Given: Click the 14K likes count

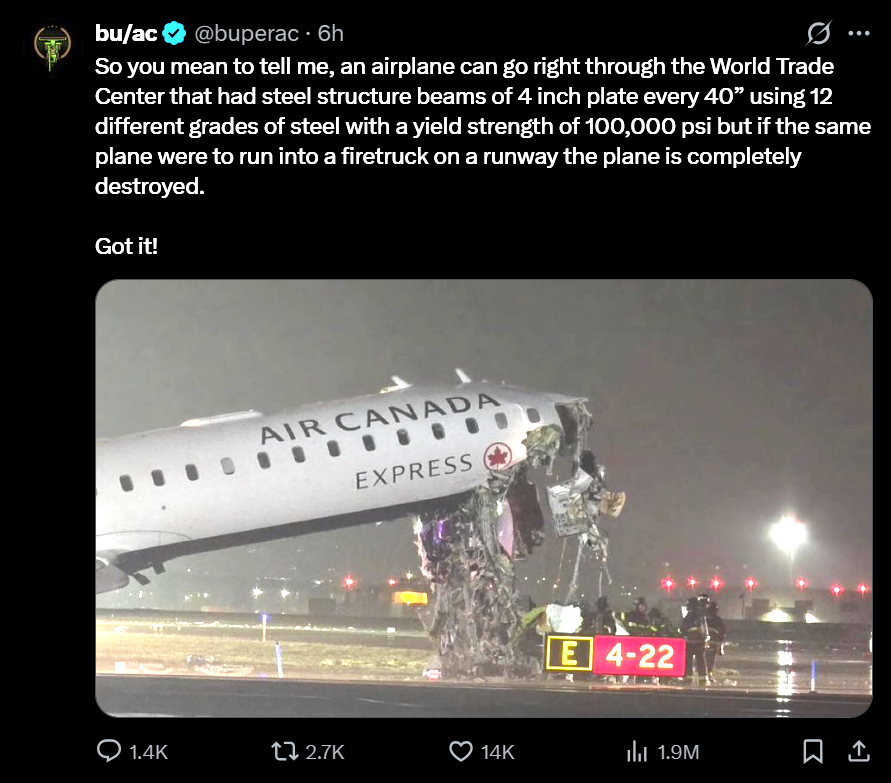Looking at the screenshot, I should coord(497,752).
